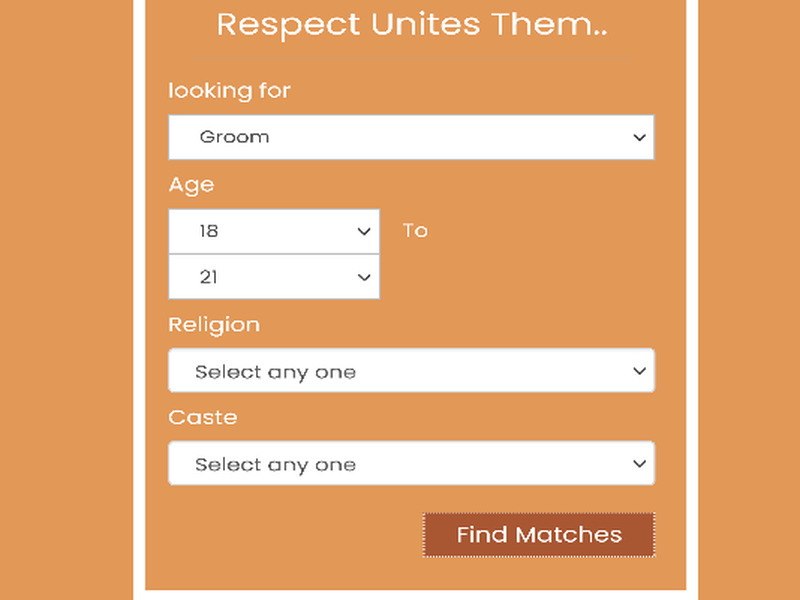Open the maximum age dropdown showing 21

275,277
